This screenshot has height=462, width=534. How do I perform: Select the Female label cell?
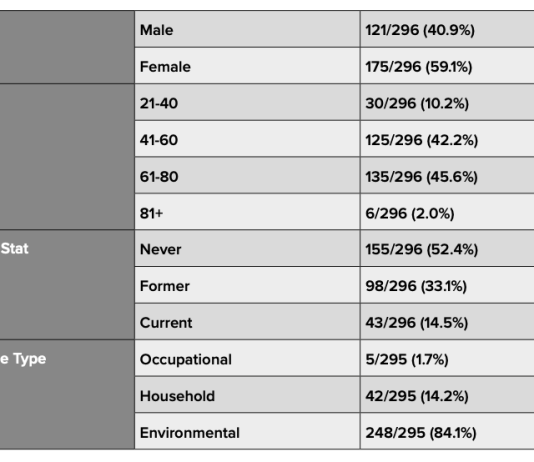tap(247, 66)
